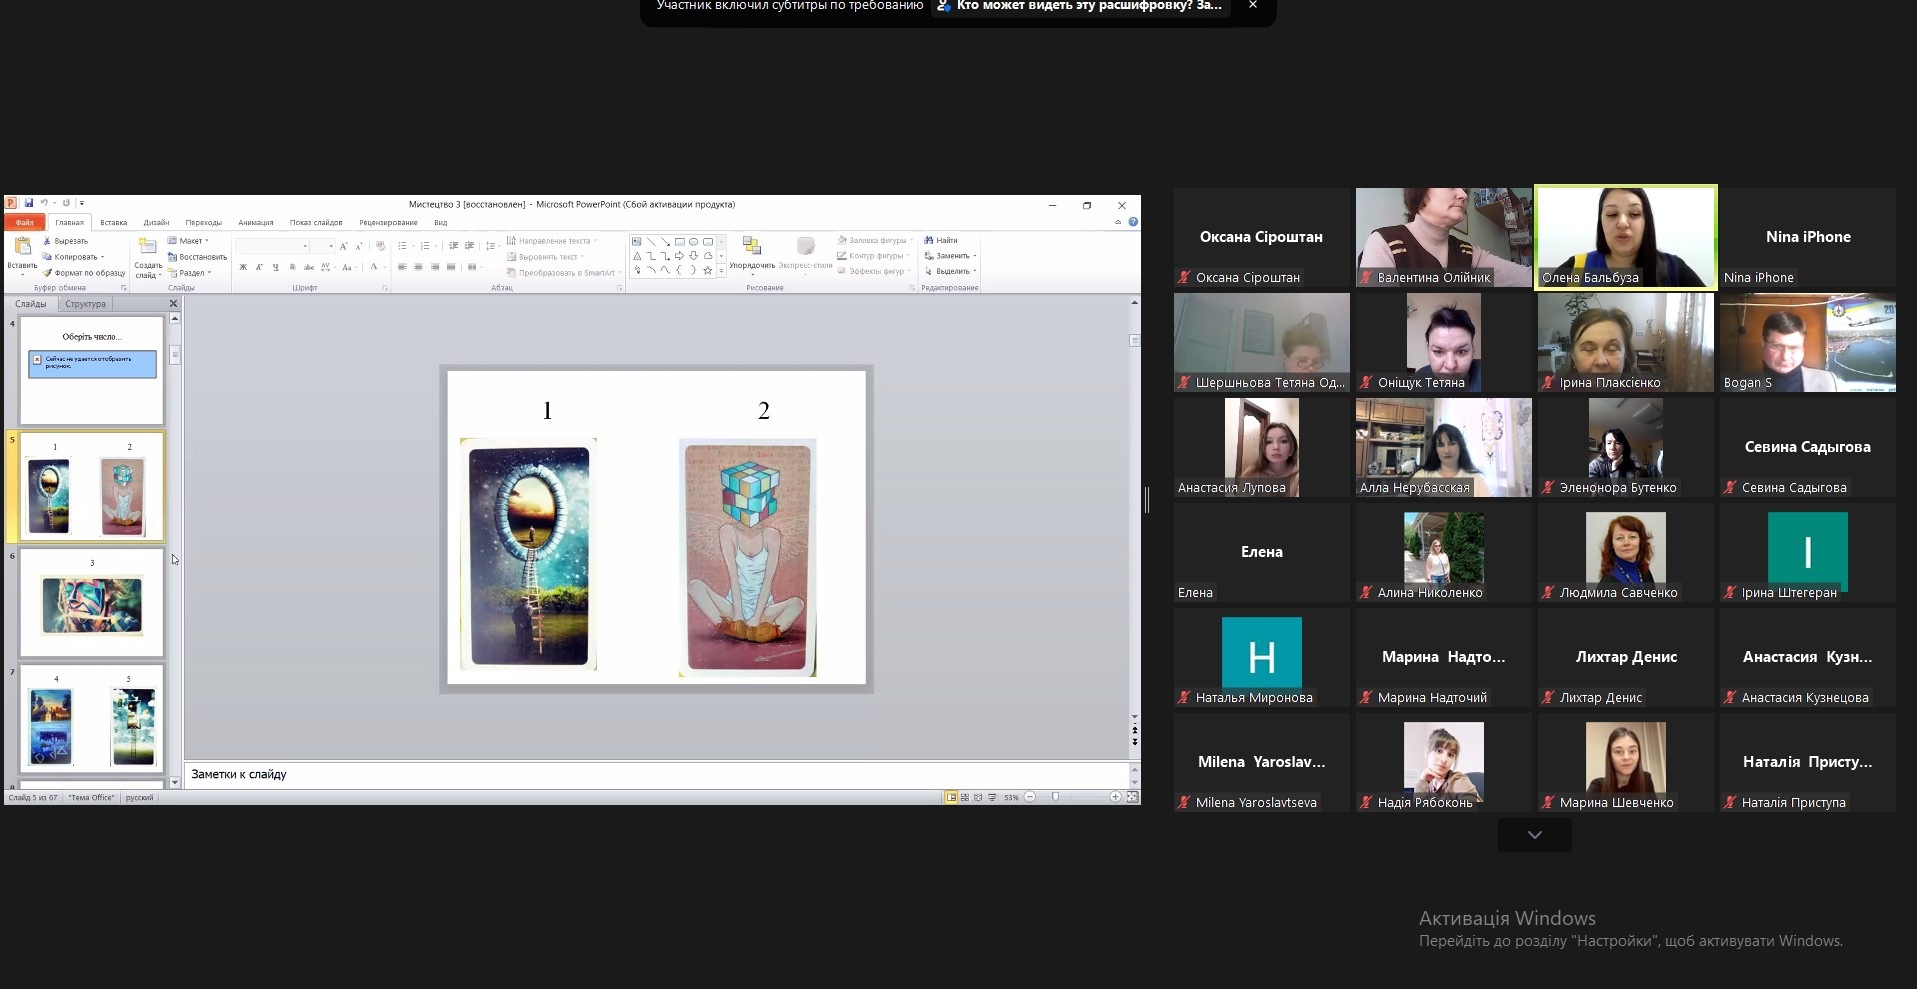
Task: Open PowerPoint help question mark icon
Action: (x=1133, y=222)
